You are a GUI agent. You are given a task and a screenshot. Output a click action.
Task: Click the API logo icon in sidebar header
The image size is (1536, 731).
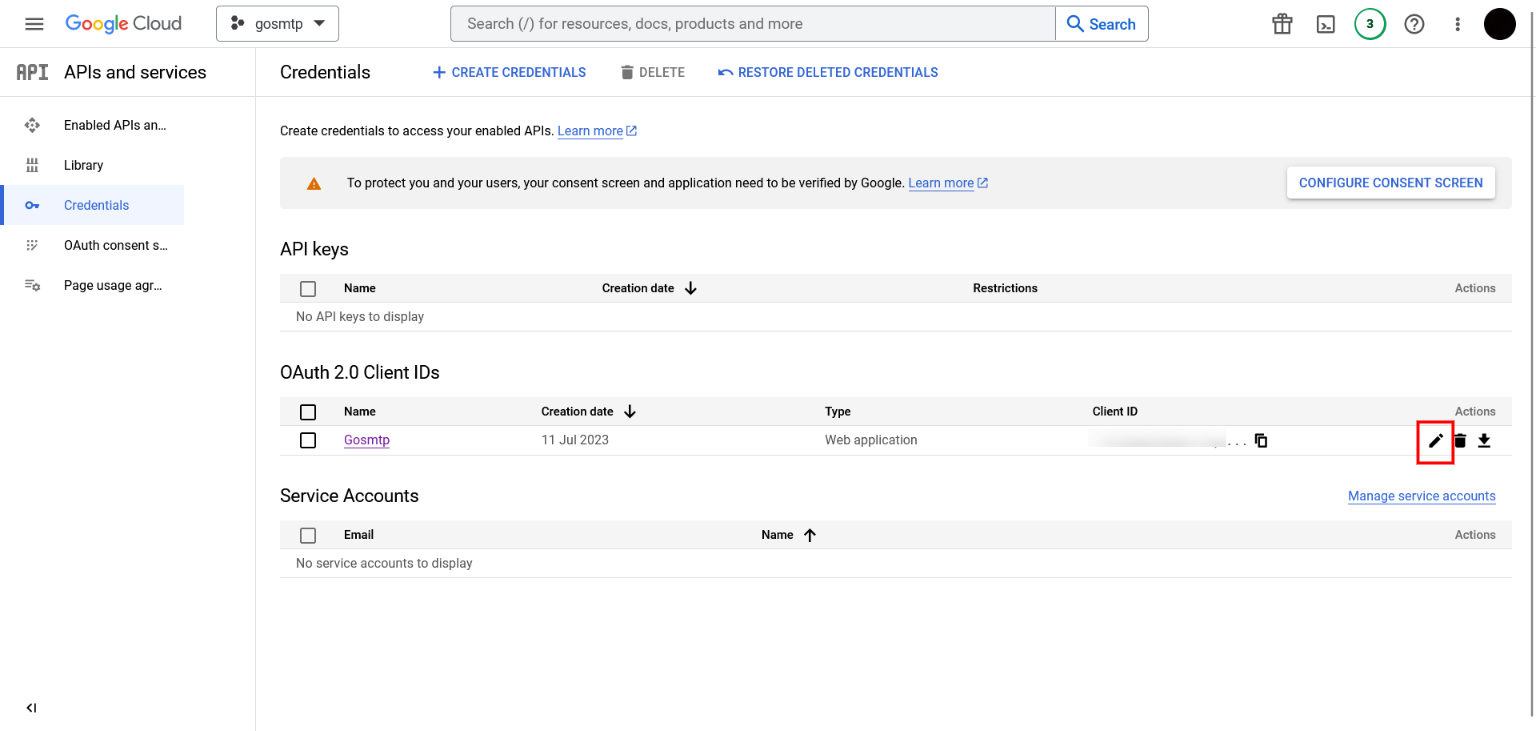coord(32,72)
